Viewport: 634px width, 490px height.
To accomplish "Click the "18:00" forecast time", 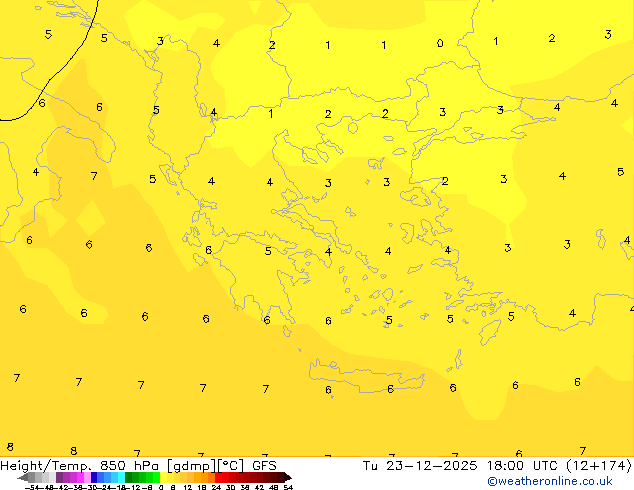I will (505, 465).
